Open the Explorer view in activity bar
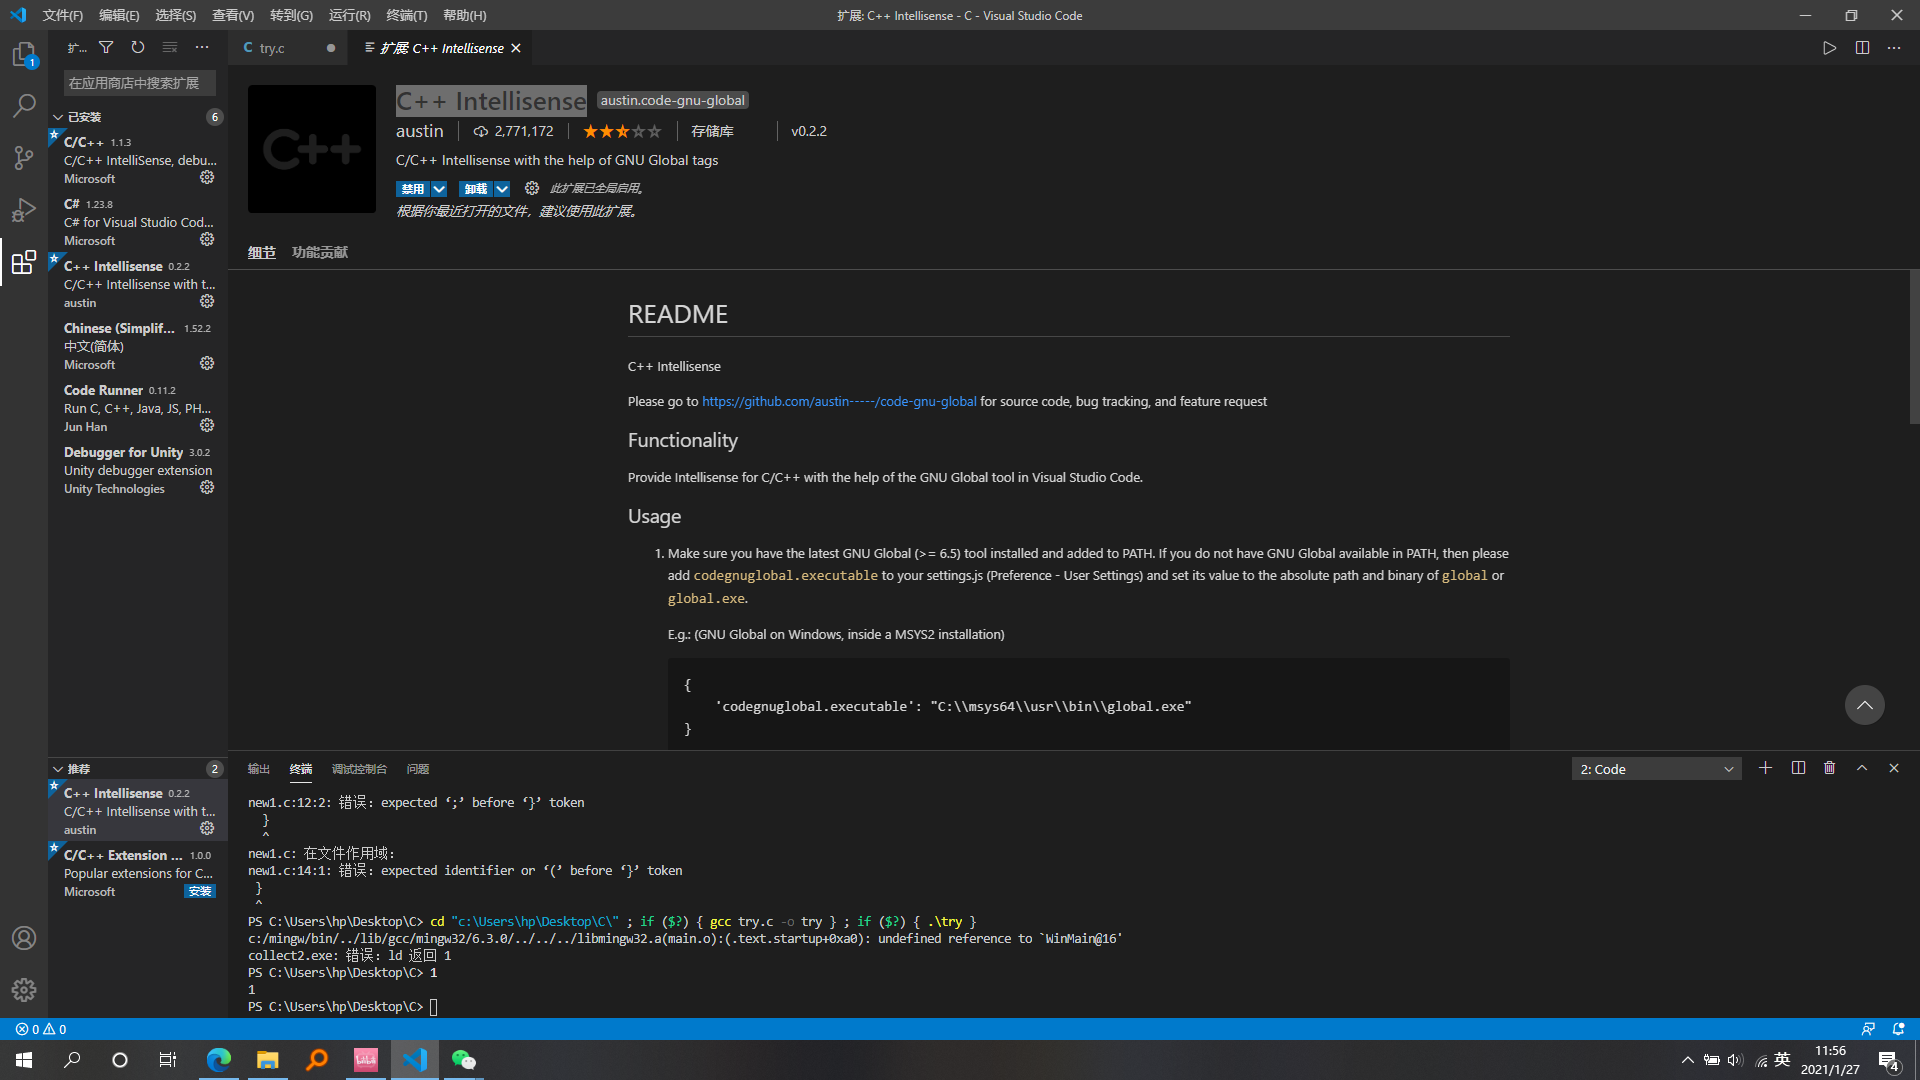The height and width of the screenshot is (1080, 1920). point(24,55)
